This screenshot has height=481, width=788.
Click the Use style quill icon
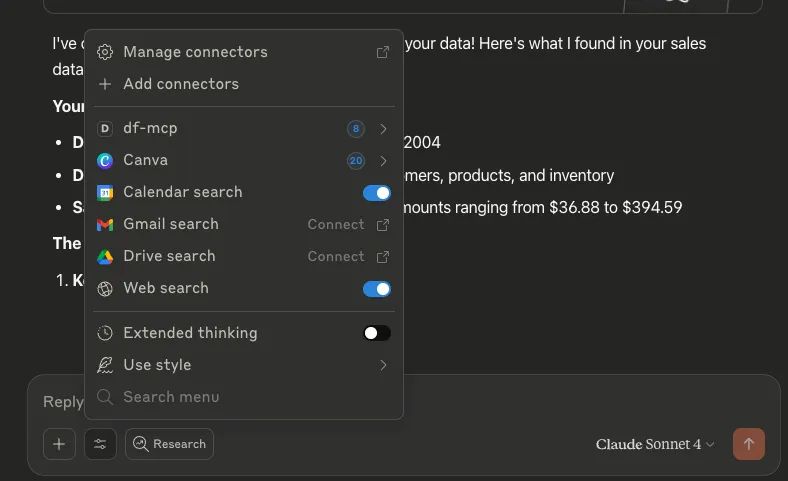coord(105,365)
